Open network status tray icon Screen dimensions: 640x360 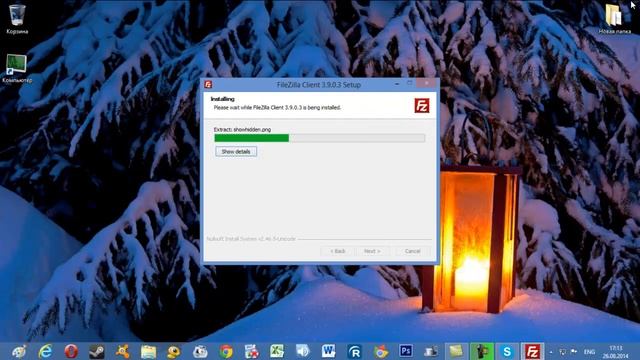(562, 352)
